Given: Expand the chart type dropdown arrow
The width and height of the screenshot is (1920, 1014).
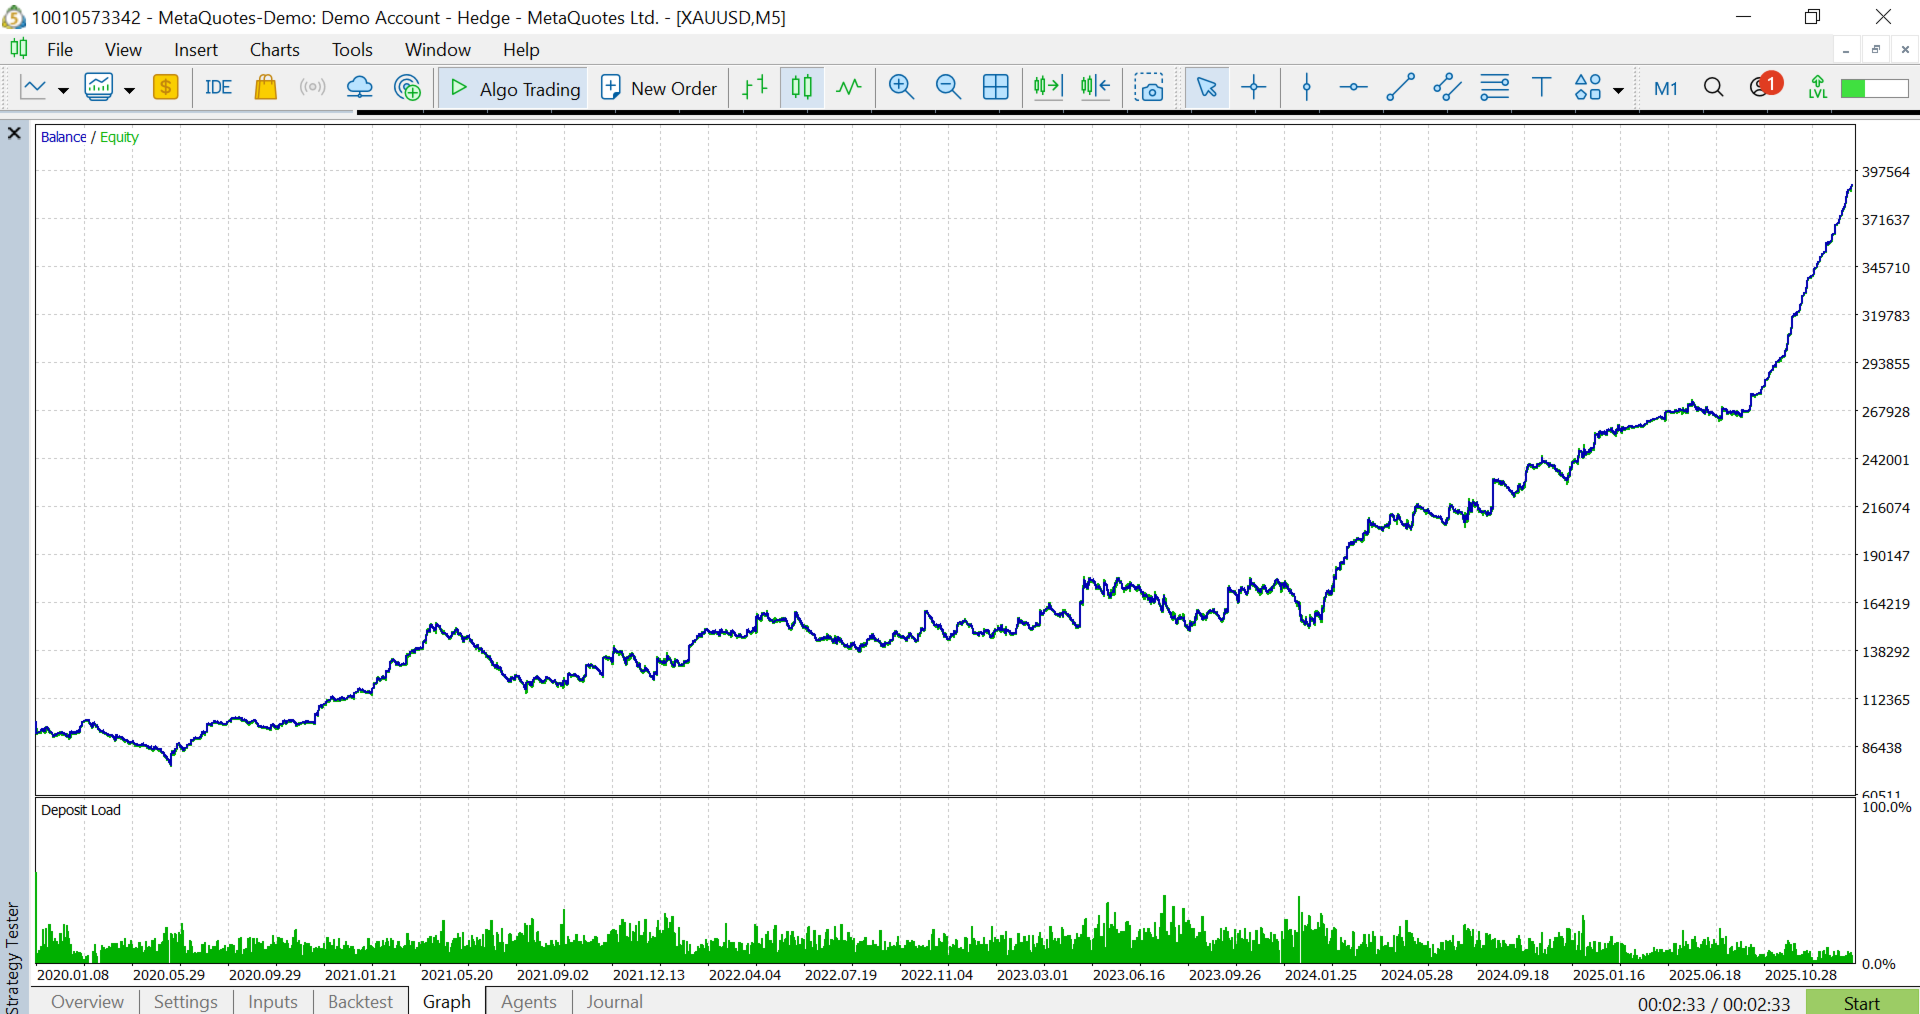Looking at the screenshot, I should [x=63, y=90].
